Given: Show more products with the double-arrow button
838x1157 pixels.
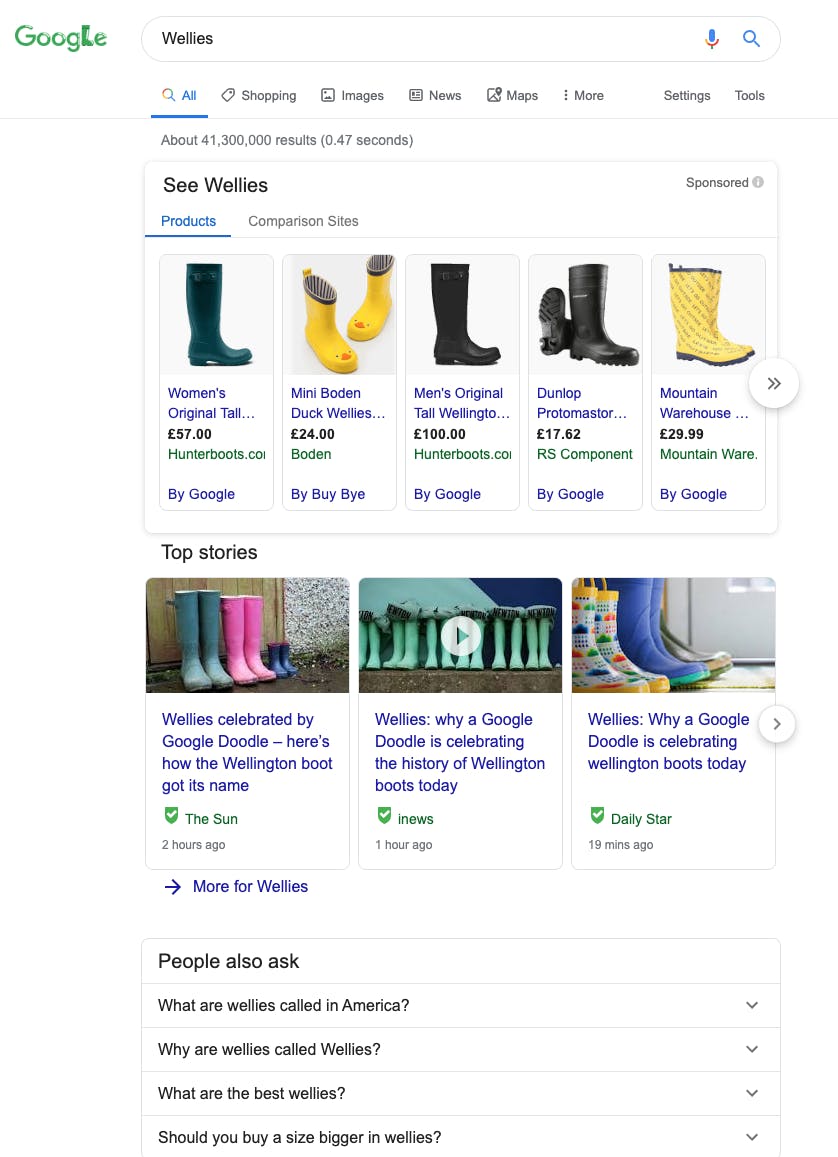Looking at the screenshot, I should [774, 383].
